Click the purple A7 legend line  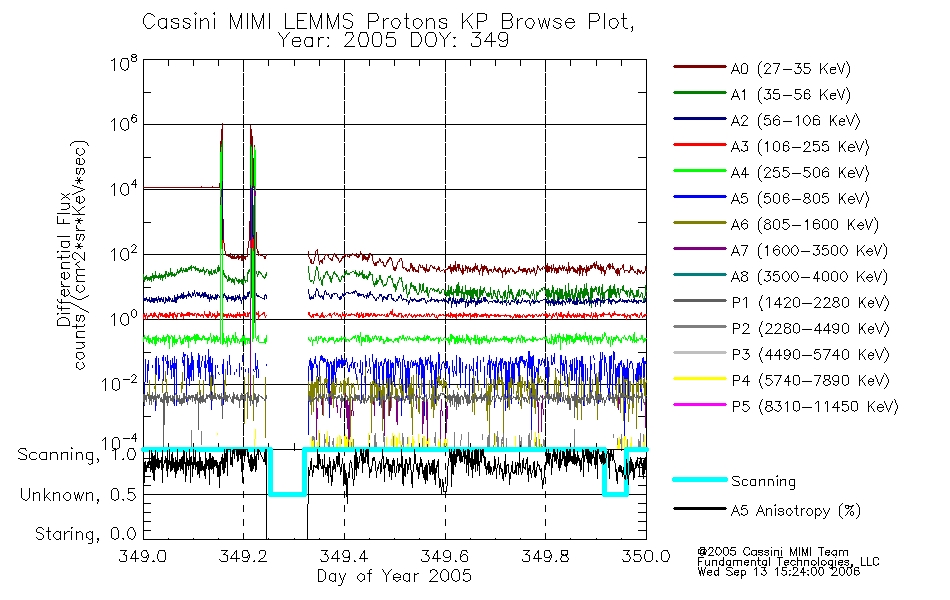point(699,248)
